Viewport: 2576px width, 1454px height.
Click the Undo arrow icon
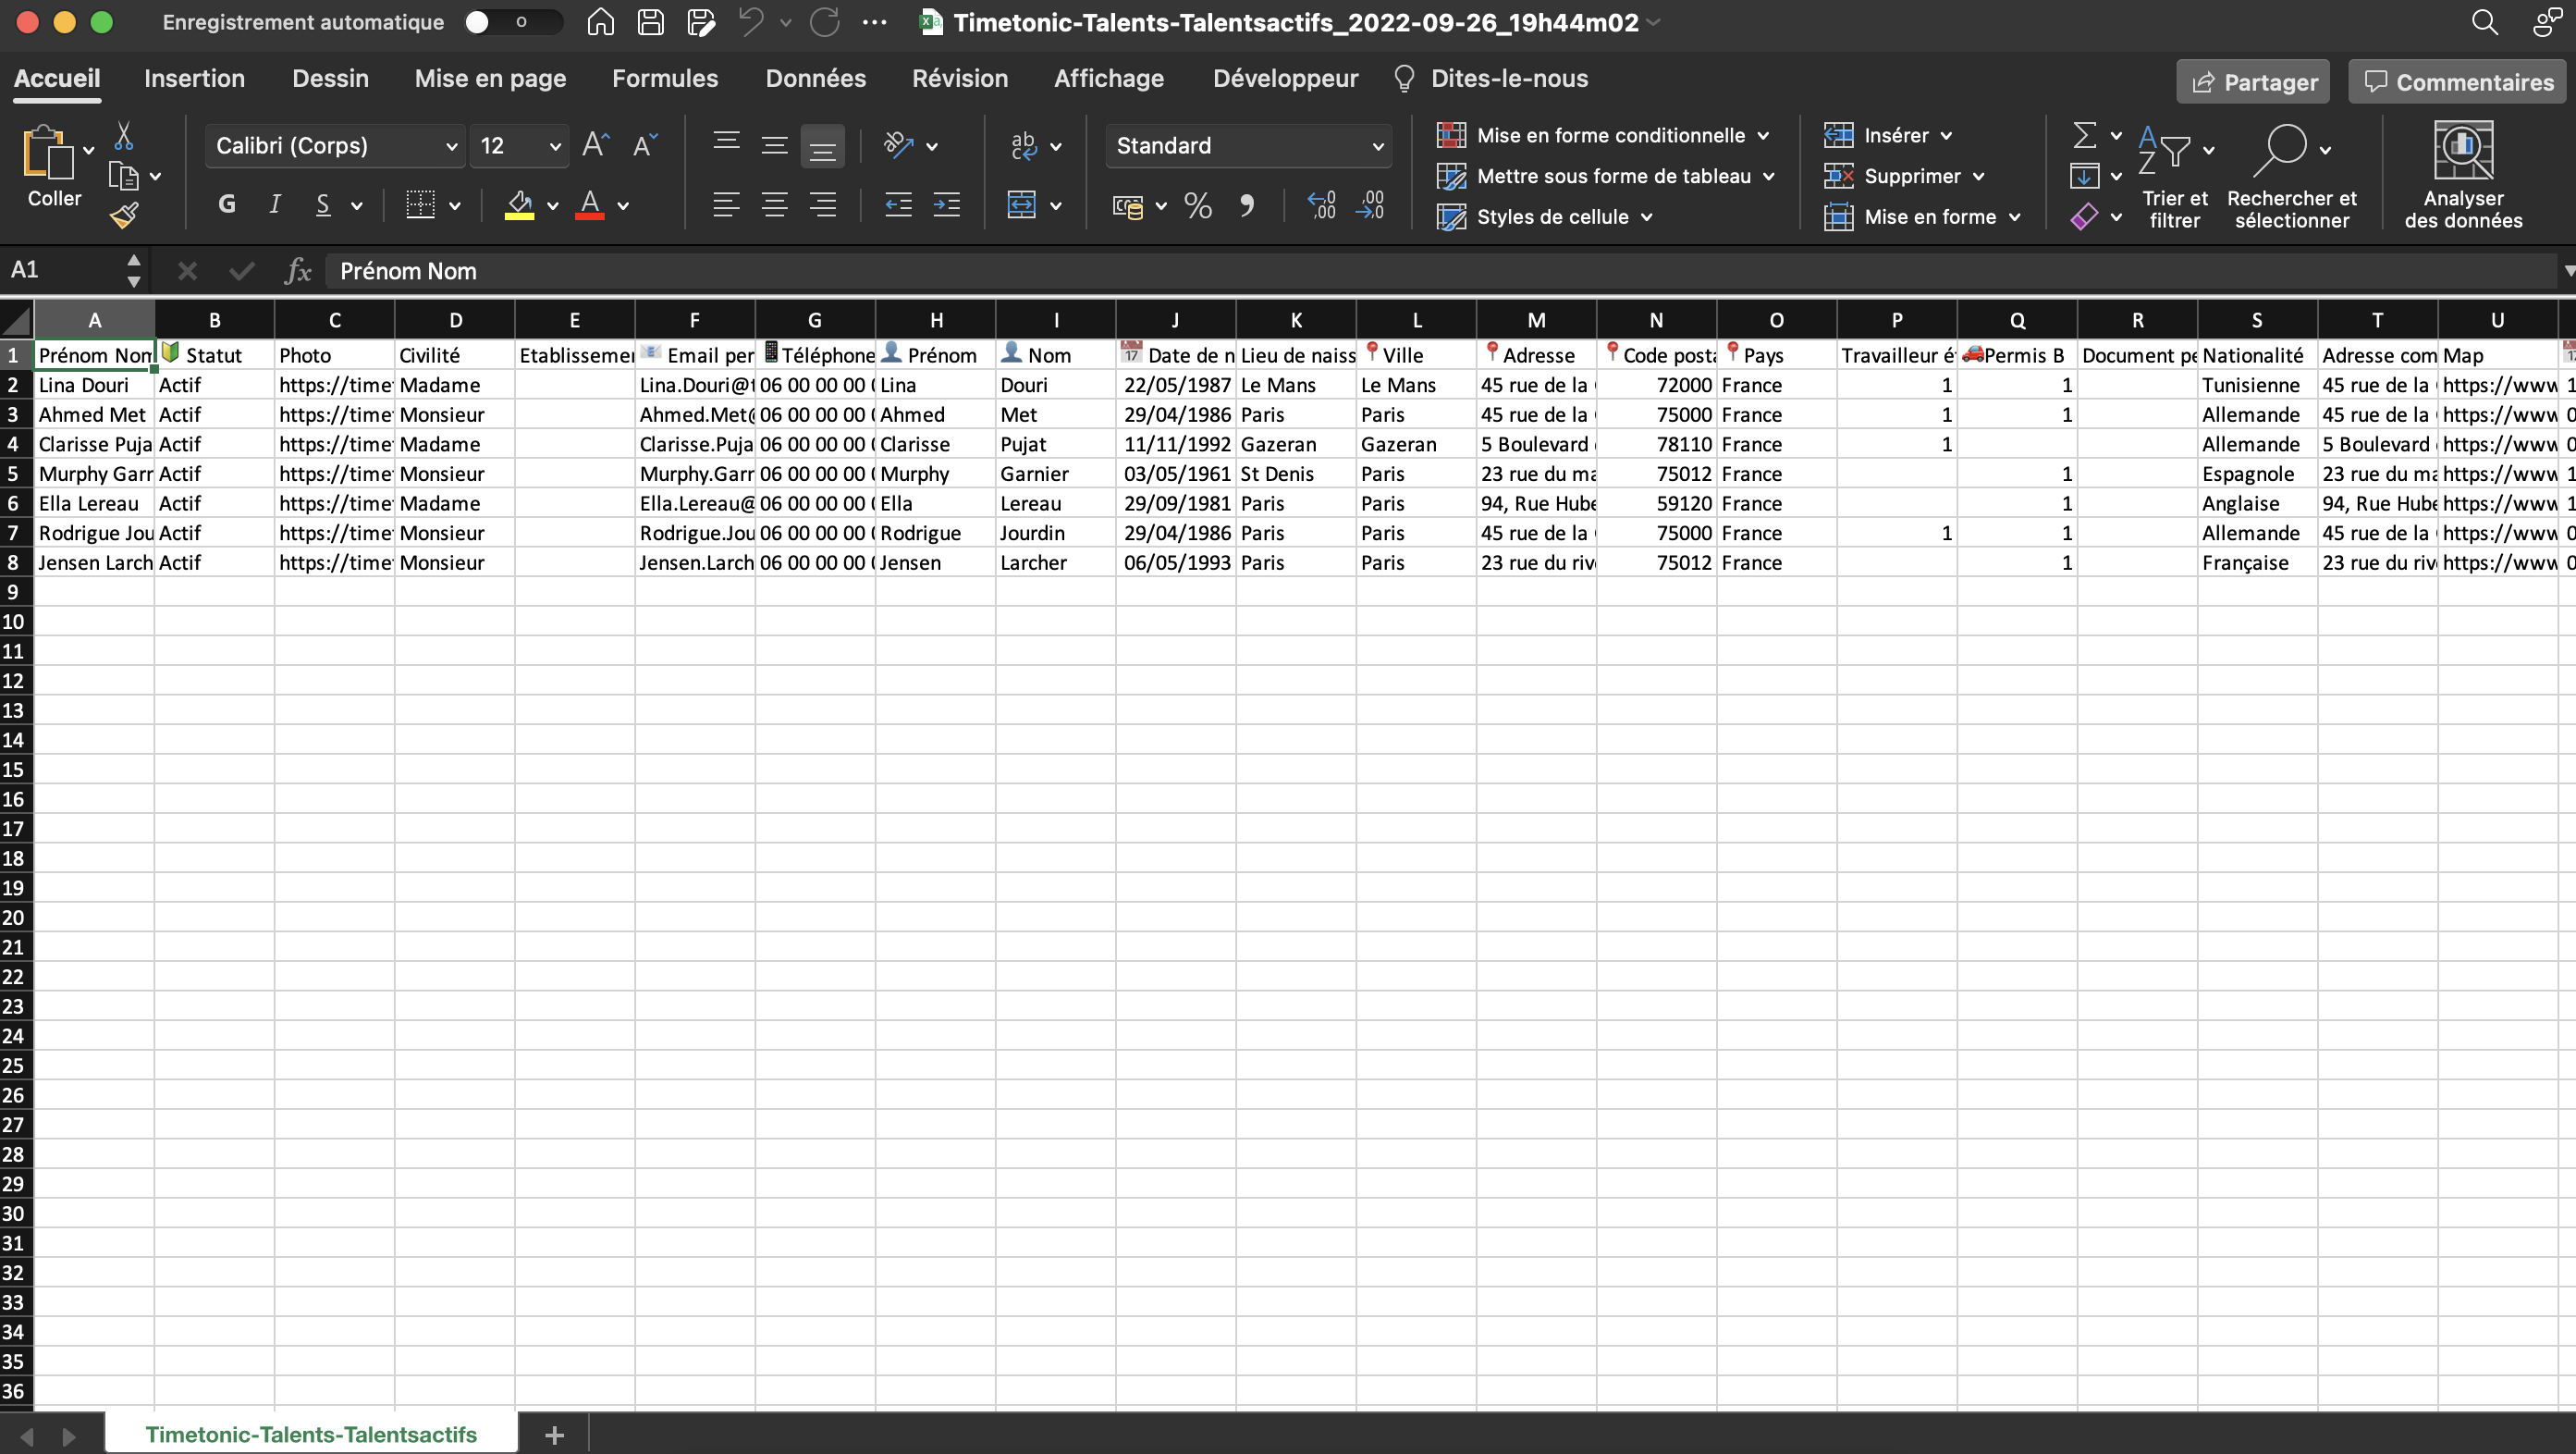point(751,22)
